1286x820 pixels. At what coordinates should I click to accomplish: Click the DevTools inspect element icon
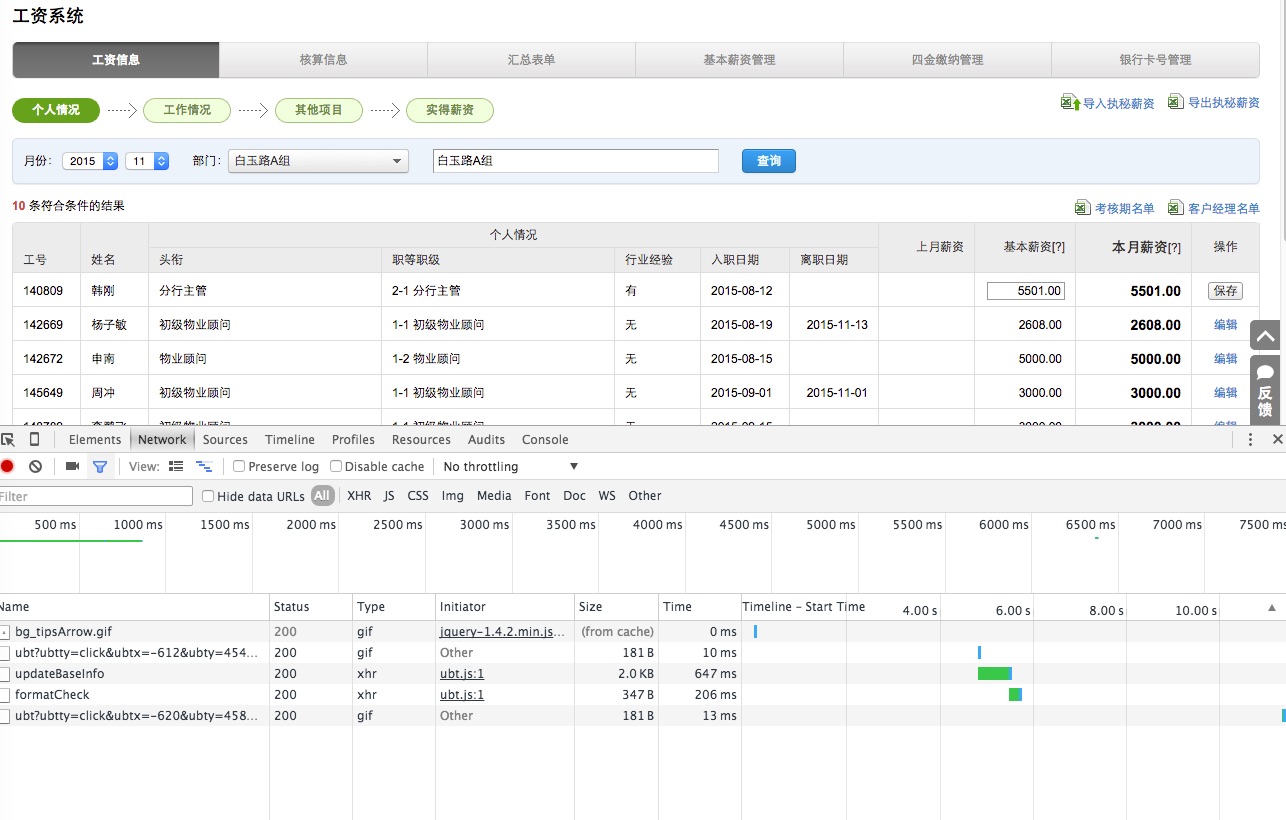[x=8, y=440]
